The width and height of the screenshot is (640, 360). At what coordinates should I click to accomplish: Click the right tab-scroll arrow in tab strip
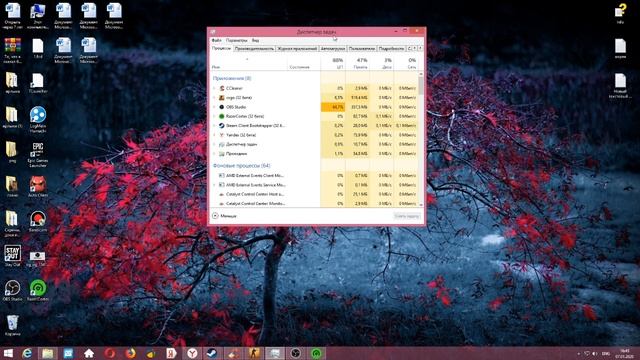click(x=420, y=49)
